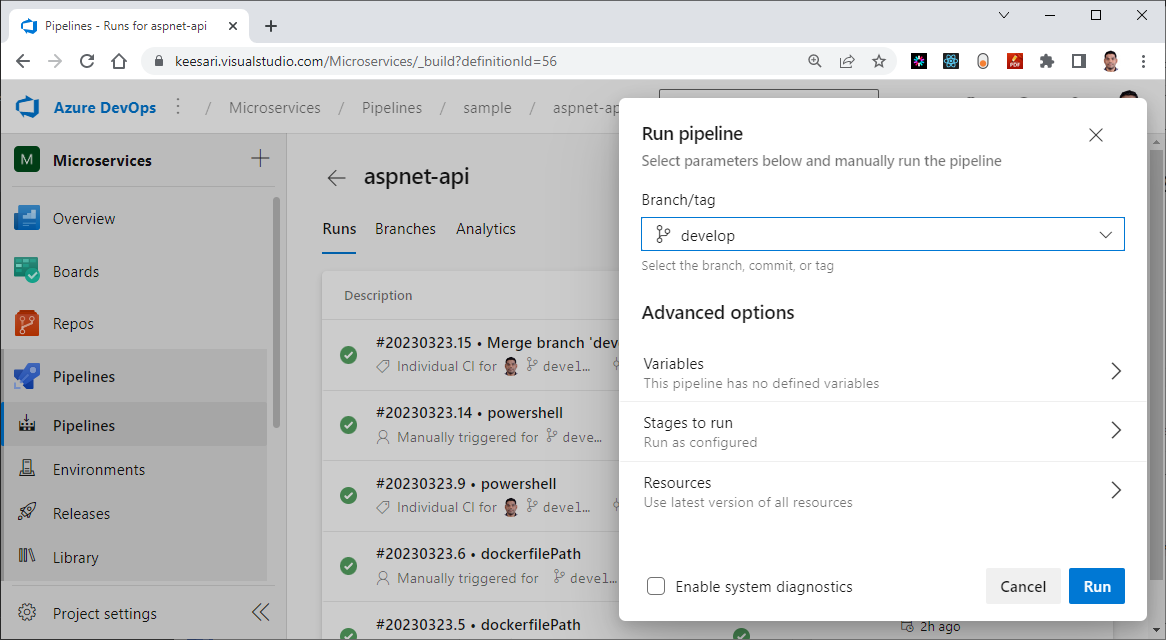Click the React DevTools extension icon
1166x640 pixels.
[x=951, y=61]
